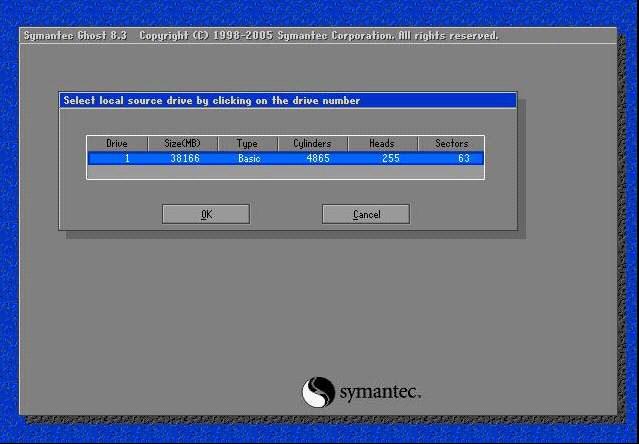Click the Heads column header
639x444 pixels.
tap(382, 144)
